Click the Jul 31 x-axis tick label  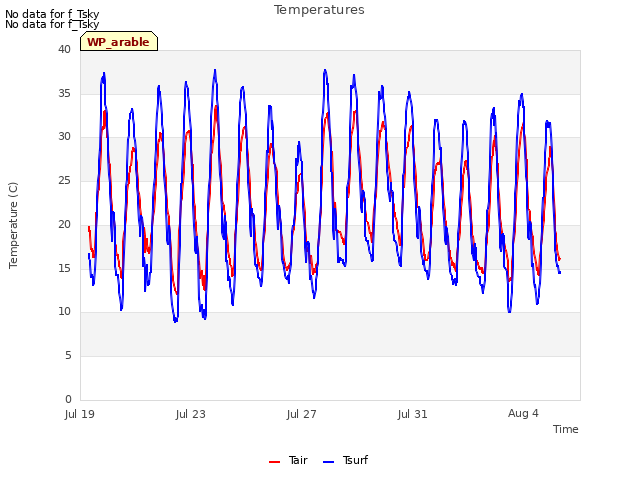[x=412, y=414]
